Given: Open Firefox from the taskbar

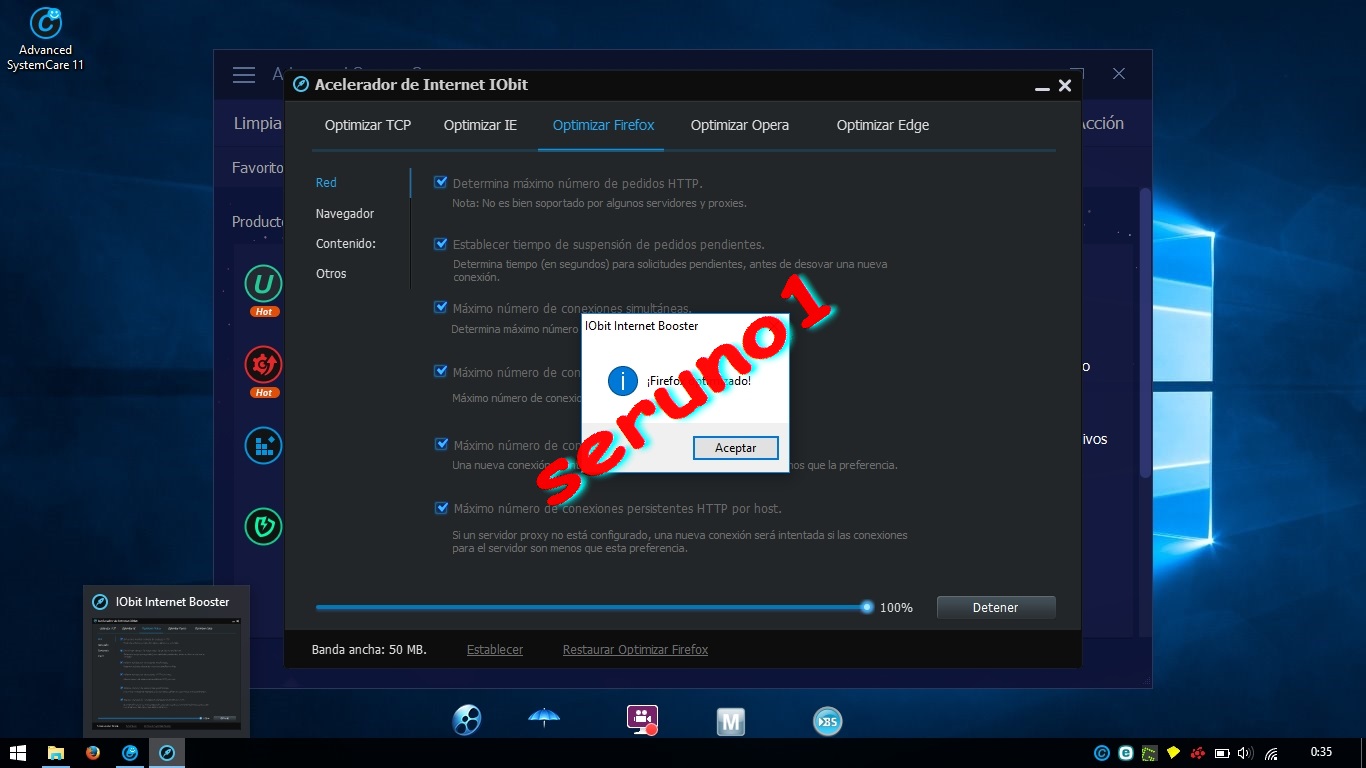Looking at the screenshot, I should point(93,753).
